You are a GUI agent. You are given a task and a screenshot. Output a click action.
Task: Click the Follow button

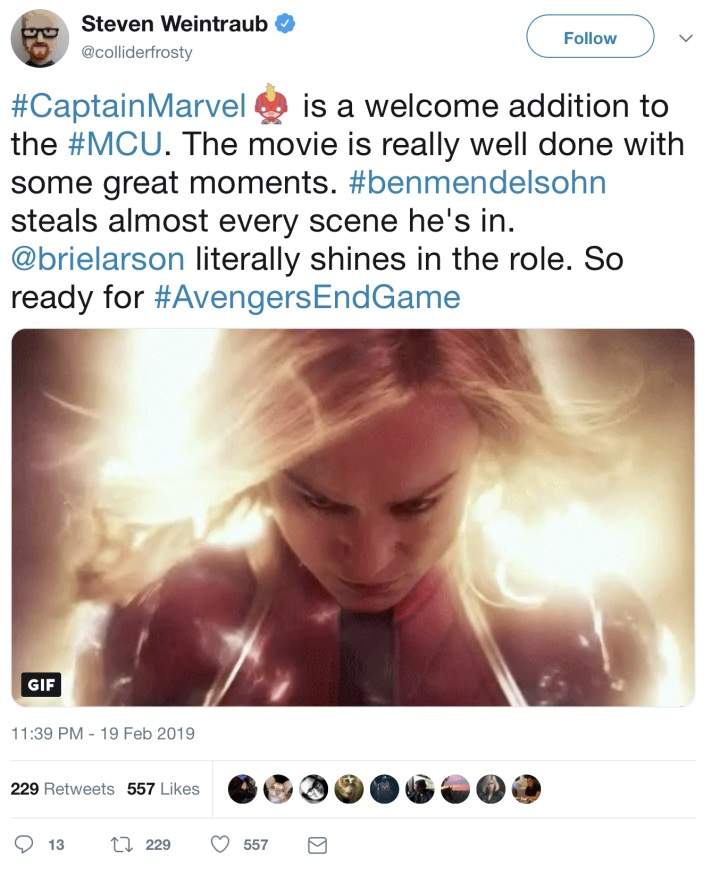590,38
